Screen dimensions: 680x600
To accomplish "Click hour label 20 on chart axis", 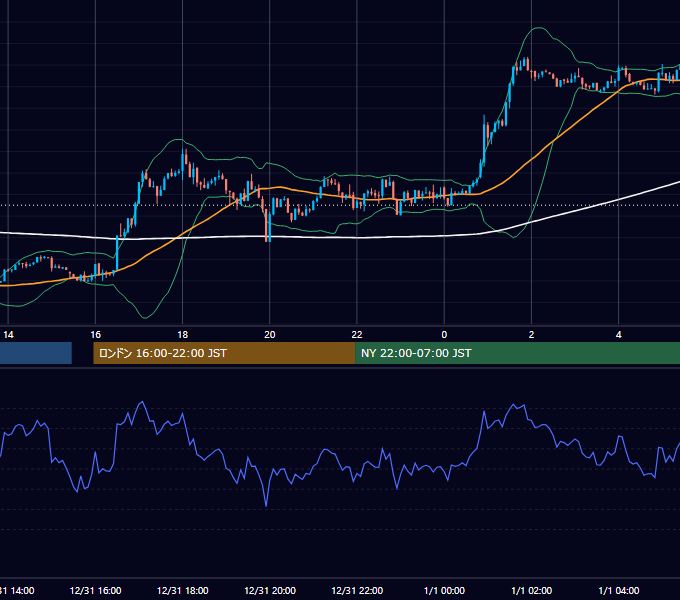I will [270, 335].
